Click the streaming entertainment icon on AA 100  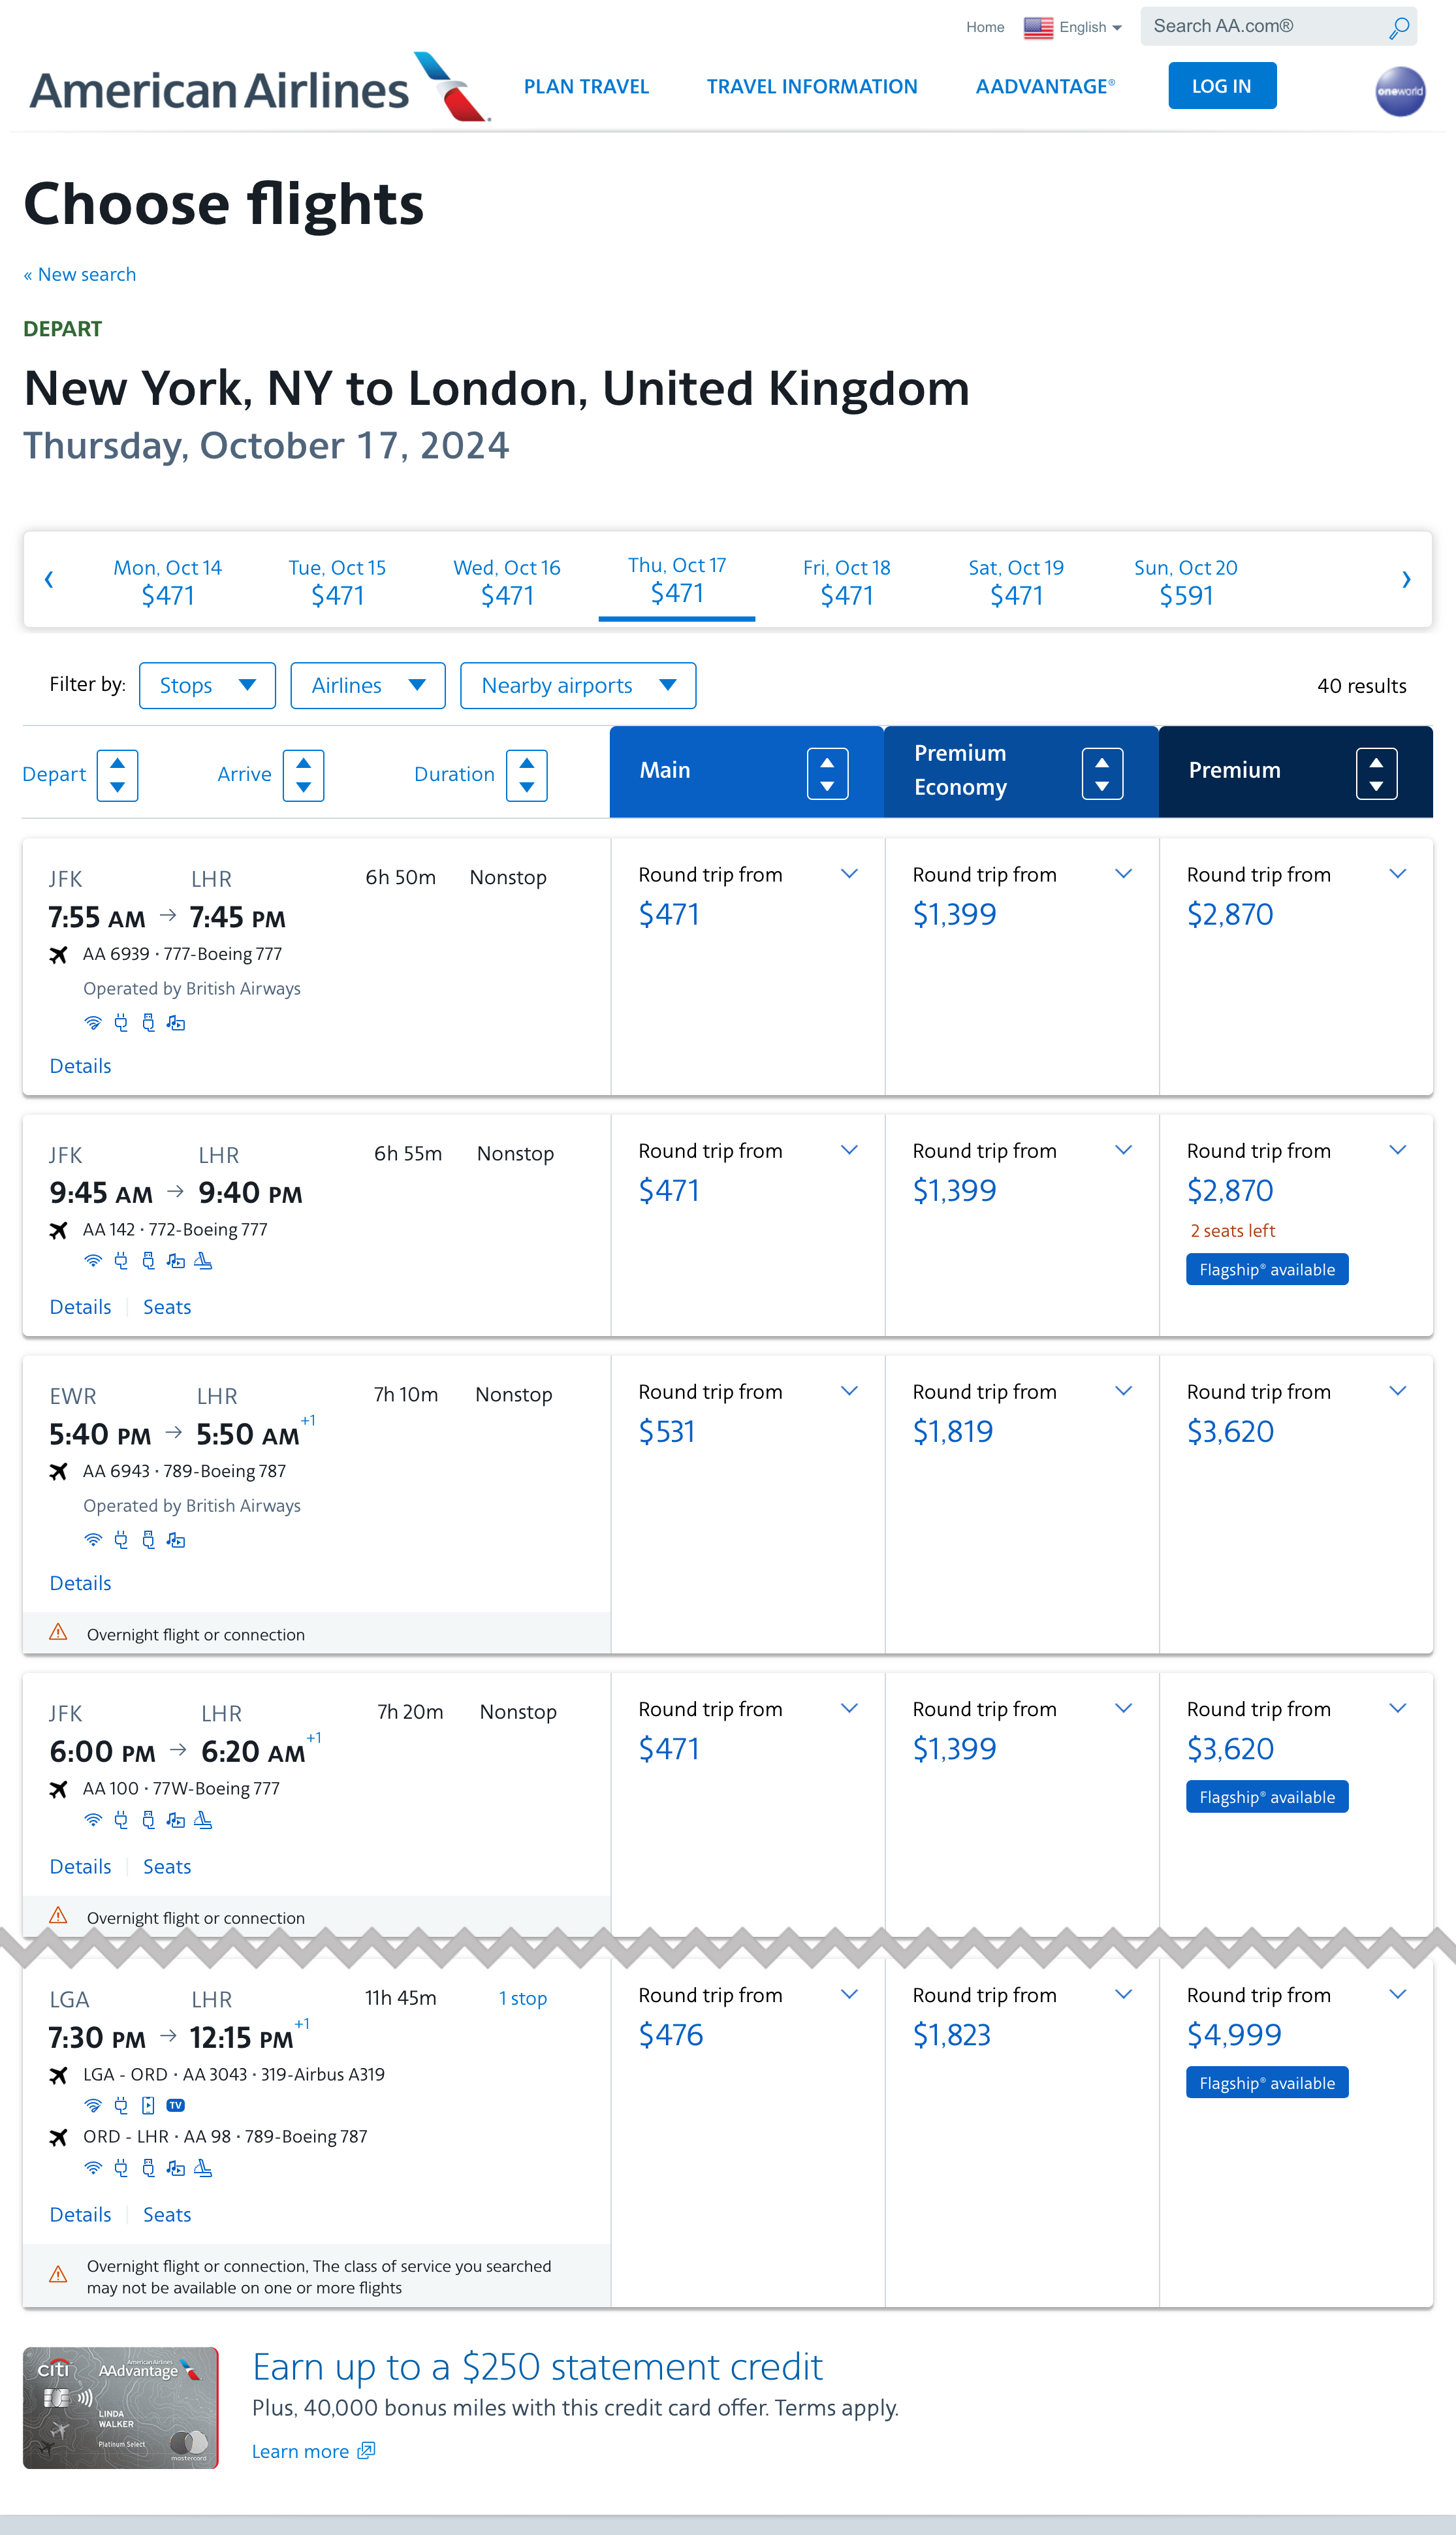click(175, 1820)
